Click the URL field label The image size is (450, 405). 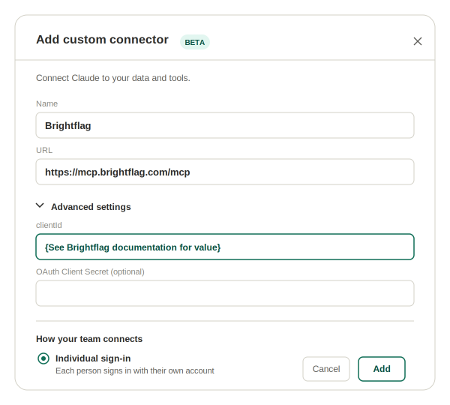44,150
